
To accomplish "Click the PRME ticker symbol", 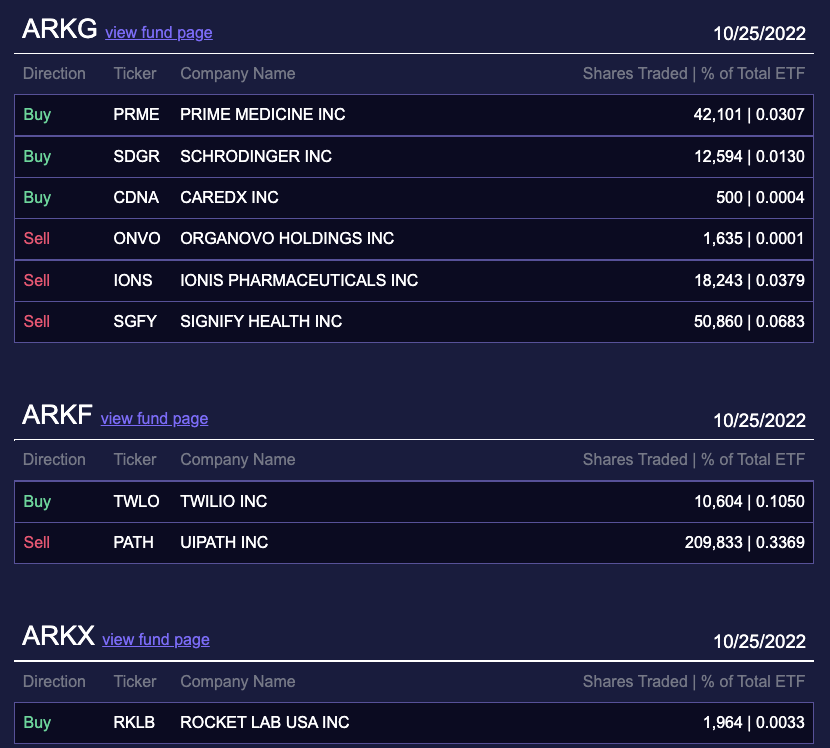I will pyautogui.click(x=136, y=114).
